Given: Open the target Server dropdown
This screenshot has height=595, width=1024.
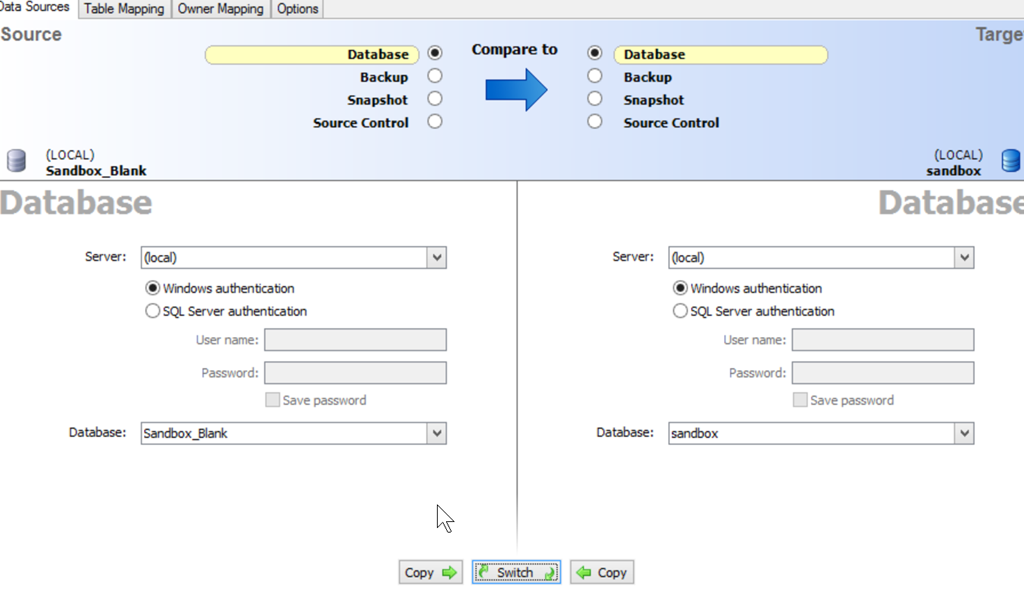Looking at the screenshot, I should tap(964, 258).
